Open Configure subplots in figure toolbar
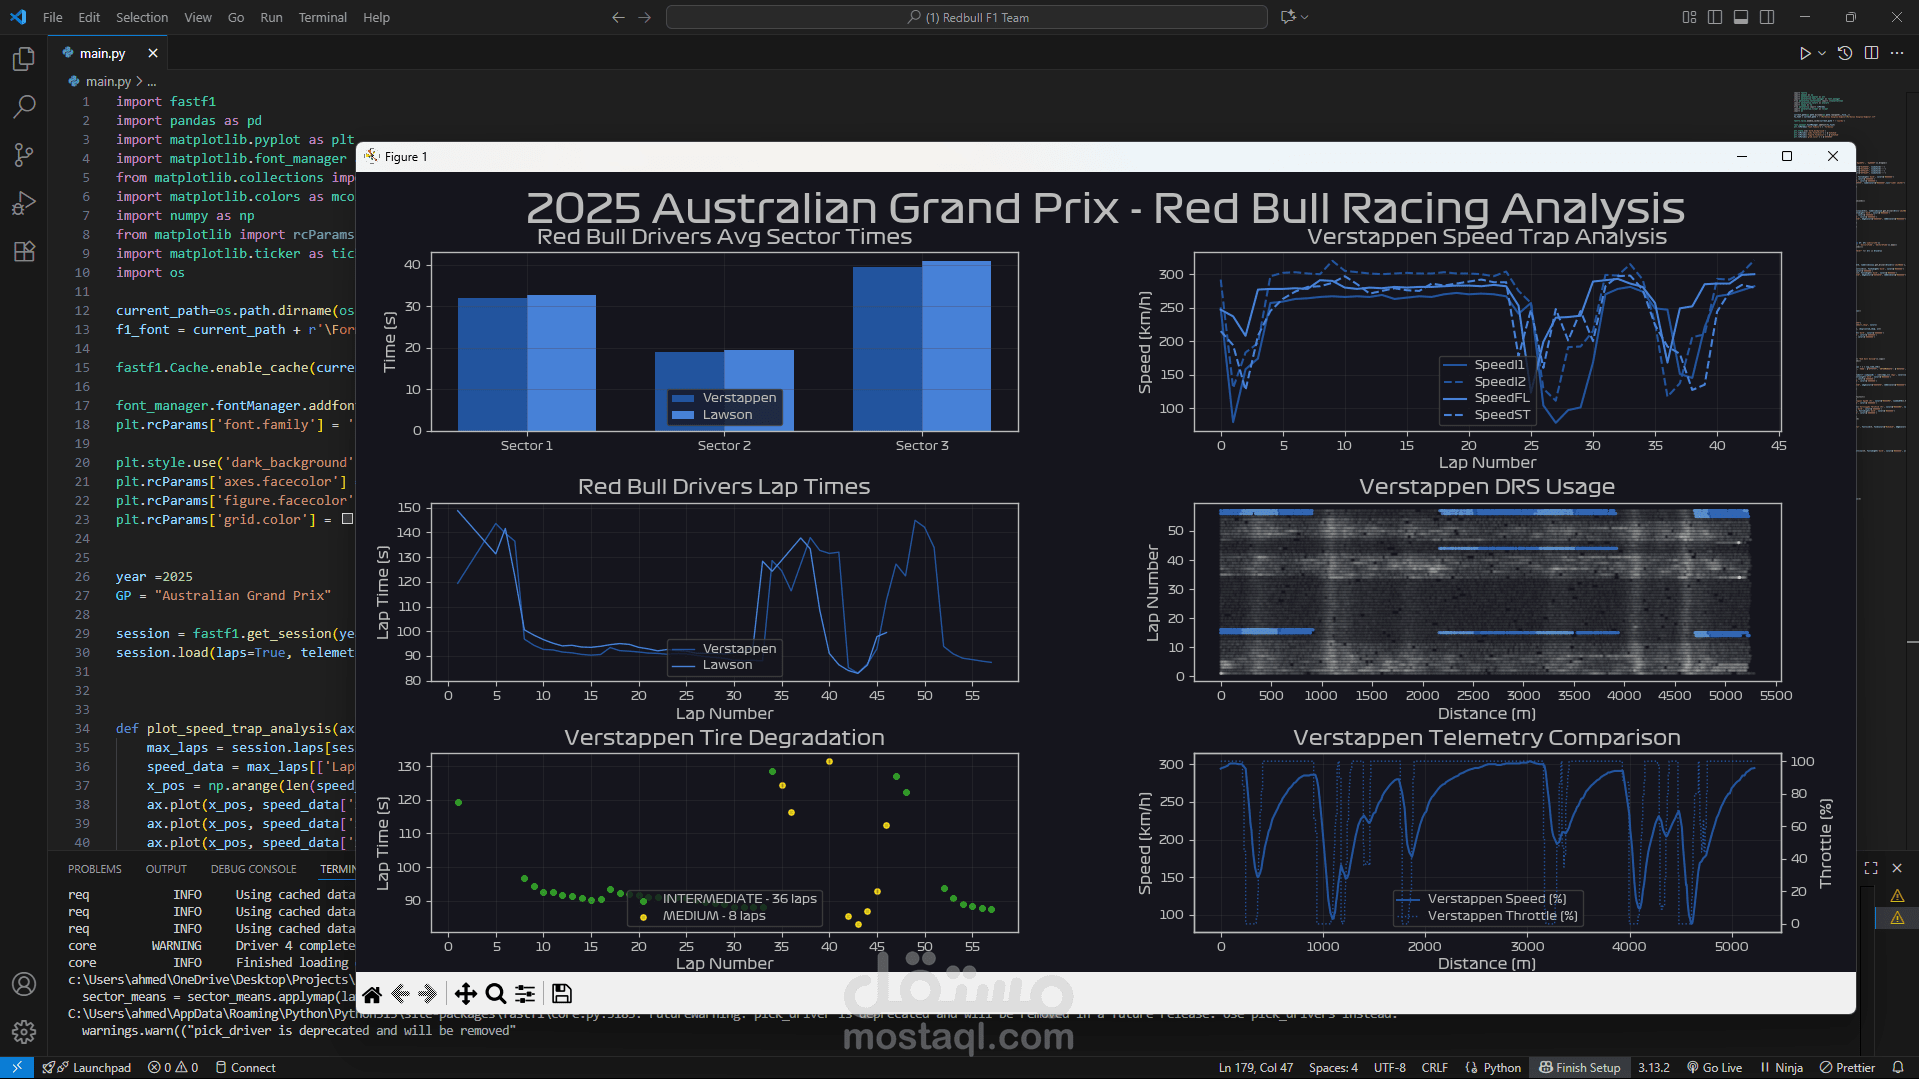The width and height of the screenshot is (1919, 1079). click(x=525, y=994)
